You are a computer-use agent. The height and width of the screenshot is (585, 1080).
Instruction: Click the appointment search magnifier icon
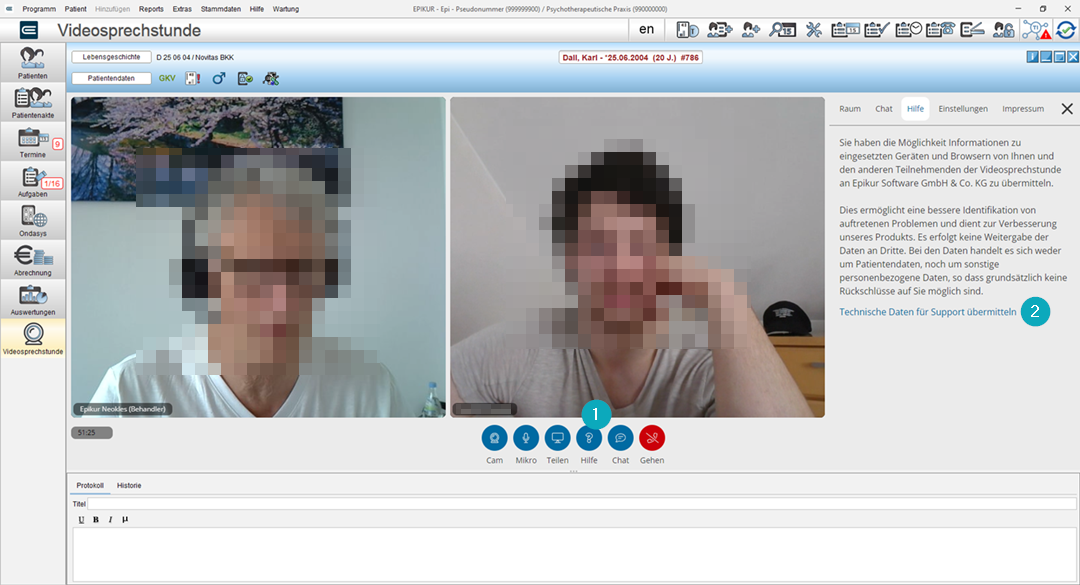coord(782,30)
